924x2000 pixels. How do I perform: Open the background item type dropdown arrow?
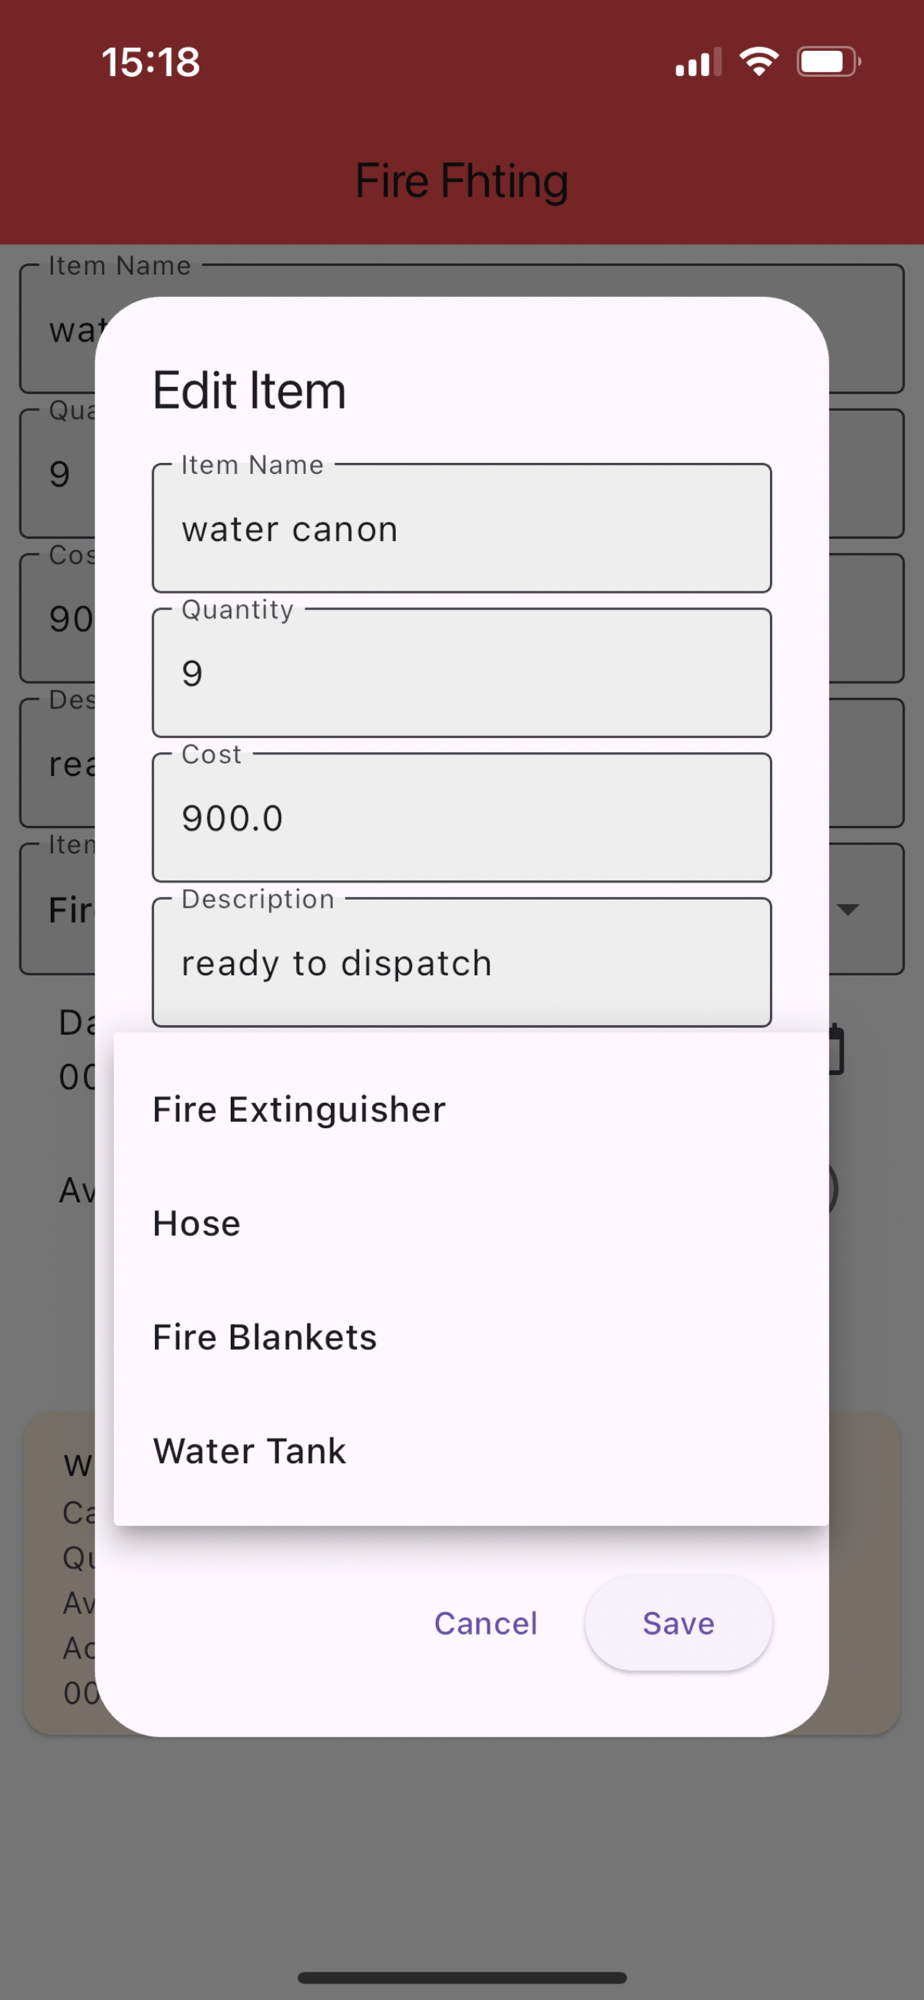[848, 909]
